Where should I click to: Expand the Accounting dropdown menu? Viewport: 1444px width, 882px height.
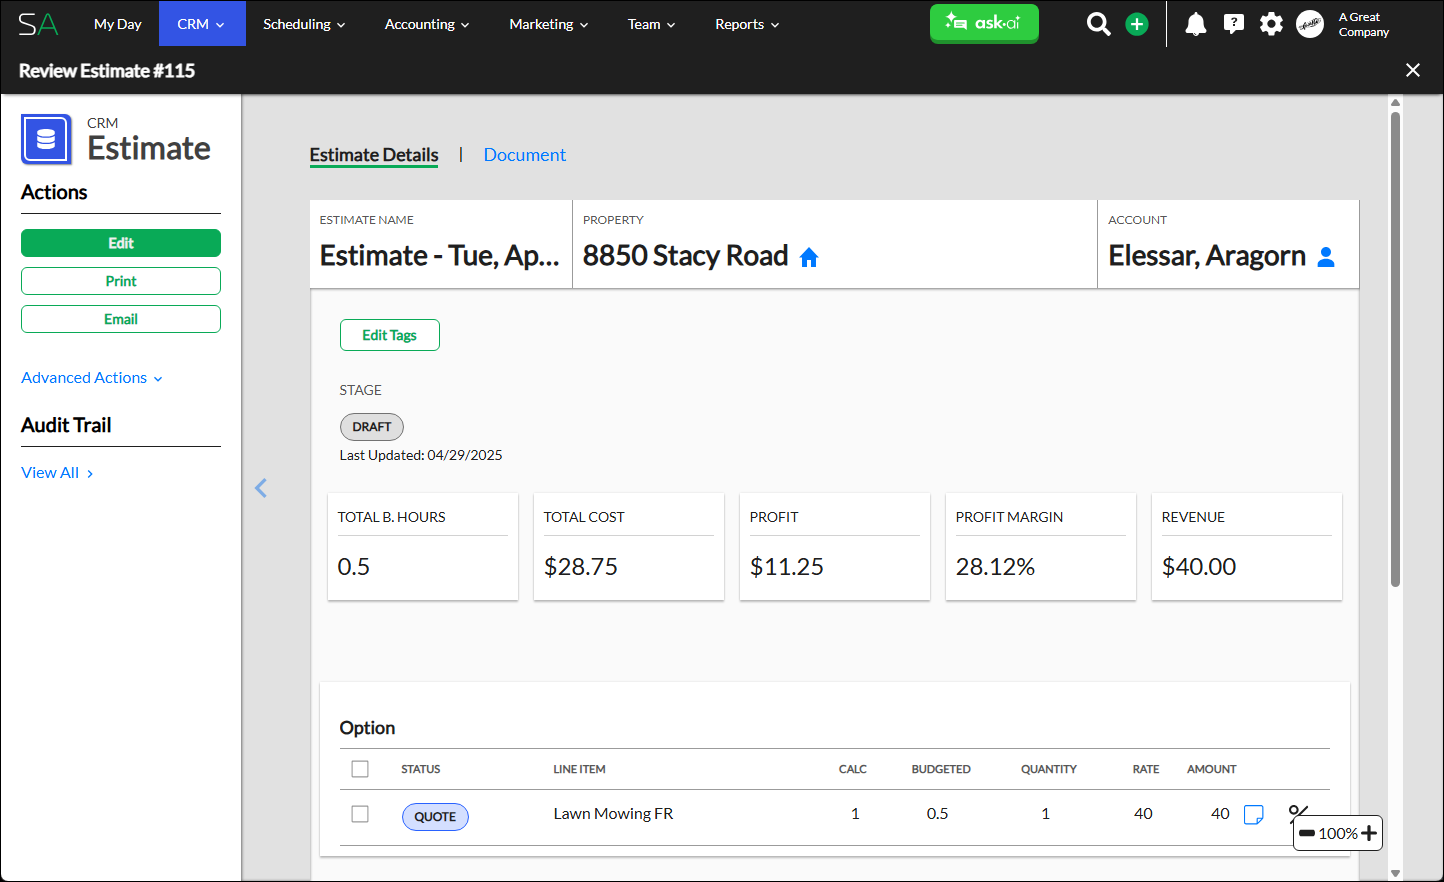pos(427,24)
